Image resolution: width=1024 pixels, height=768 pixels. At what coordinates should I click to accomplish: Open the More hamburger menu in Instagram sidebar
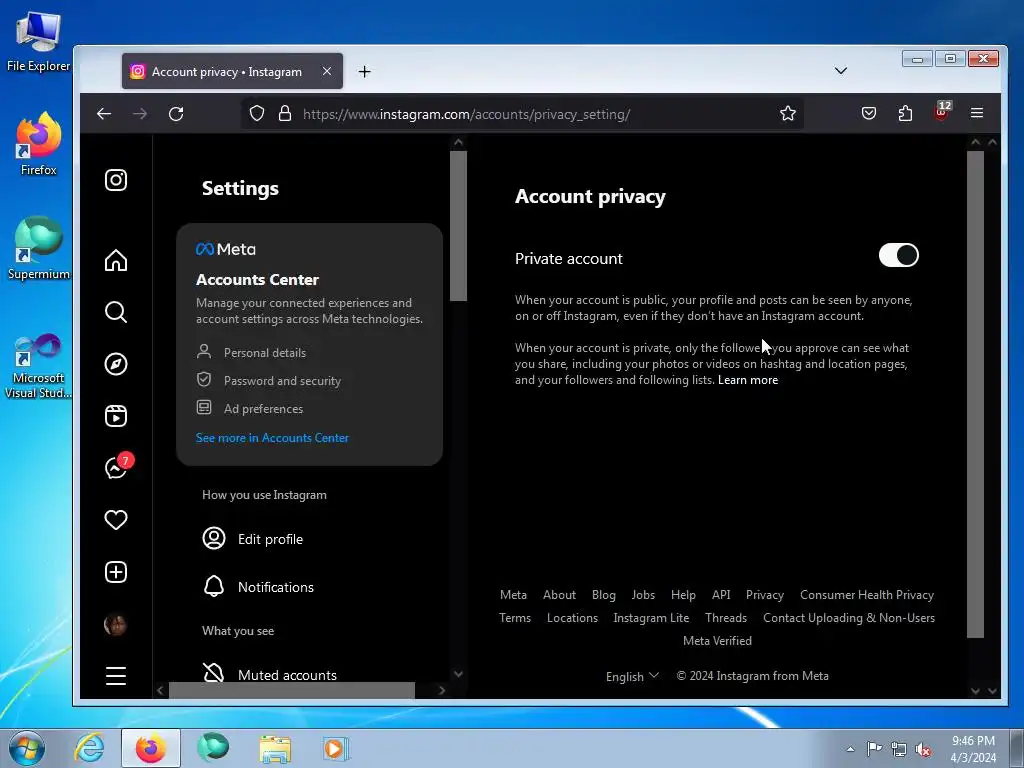click(x=116, y=676)
